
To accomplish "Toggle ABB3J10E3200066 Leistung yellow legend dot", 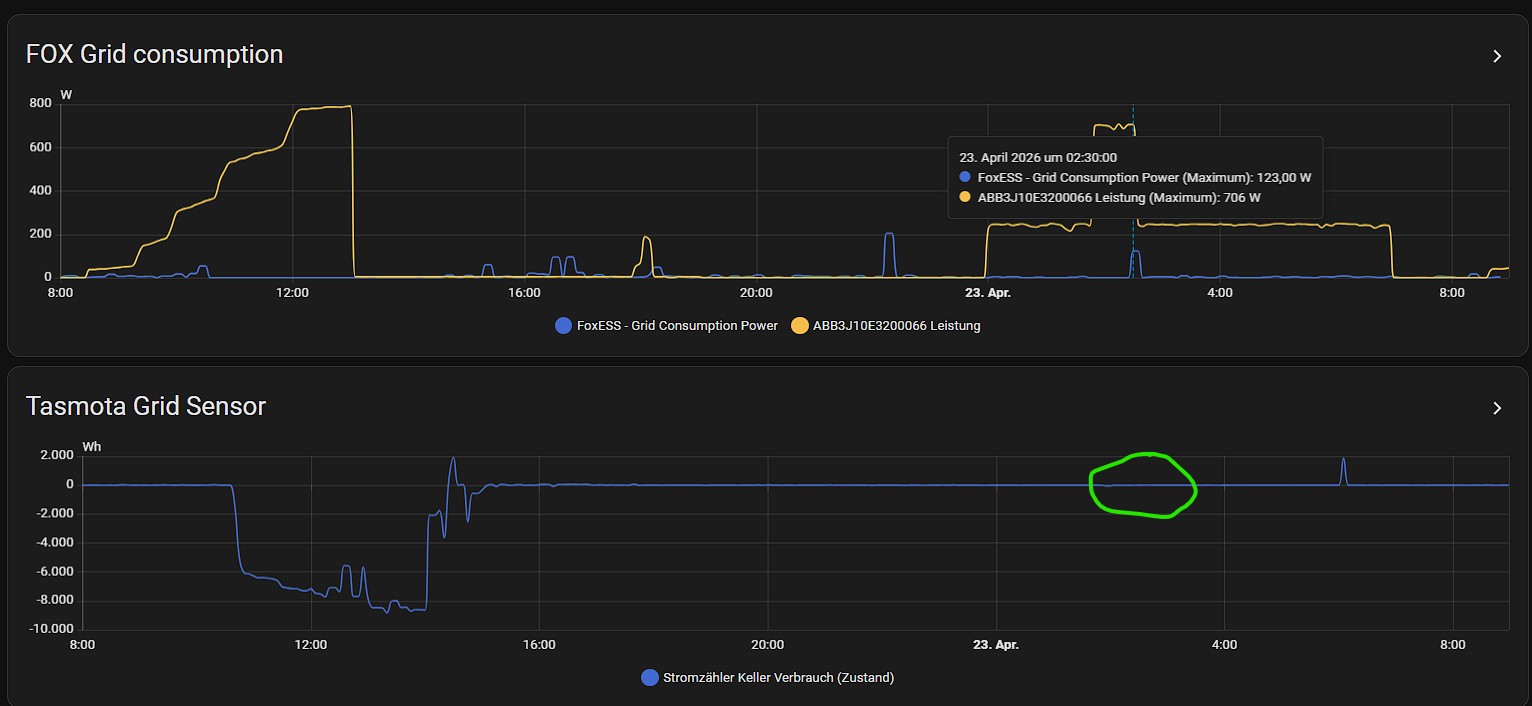I will [x=800, y=325].
